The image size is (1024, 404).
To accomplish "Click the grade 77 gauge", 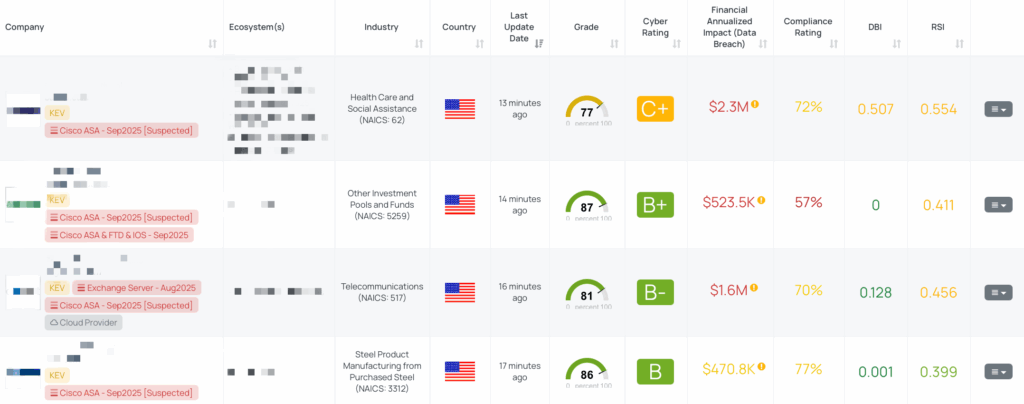I will [586, 110].
